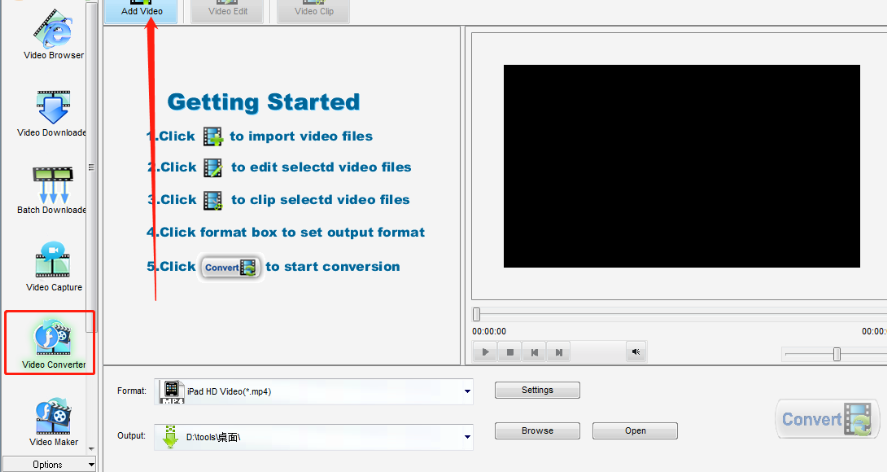The height and width of the screenshot is (474, 887).
Task: Play the video preview
Action: click(x=485, y=352)
